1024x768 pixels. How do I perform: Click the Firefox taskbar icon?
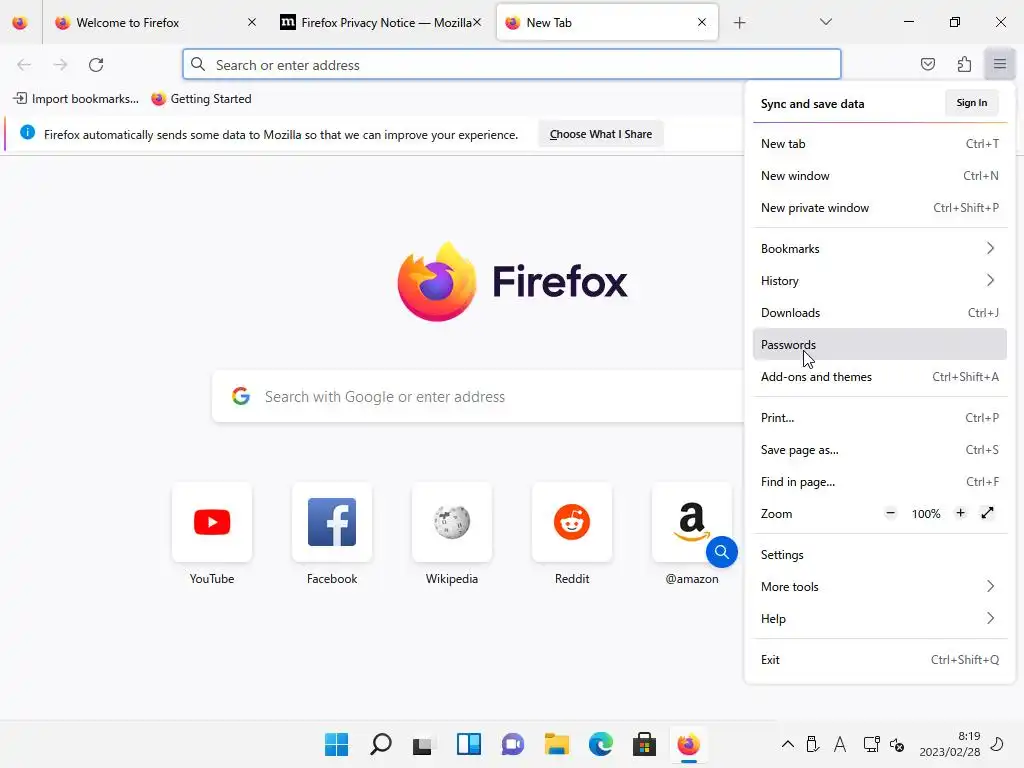click(688, 744)
